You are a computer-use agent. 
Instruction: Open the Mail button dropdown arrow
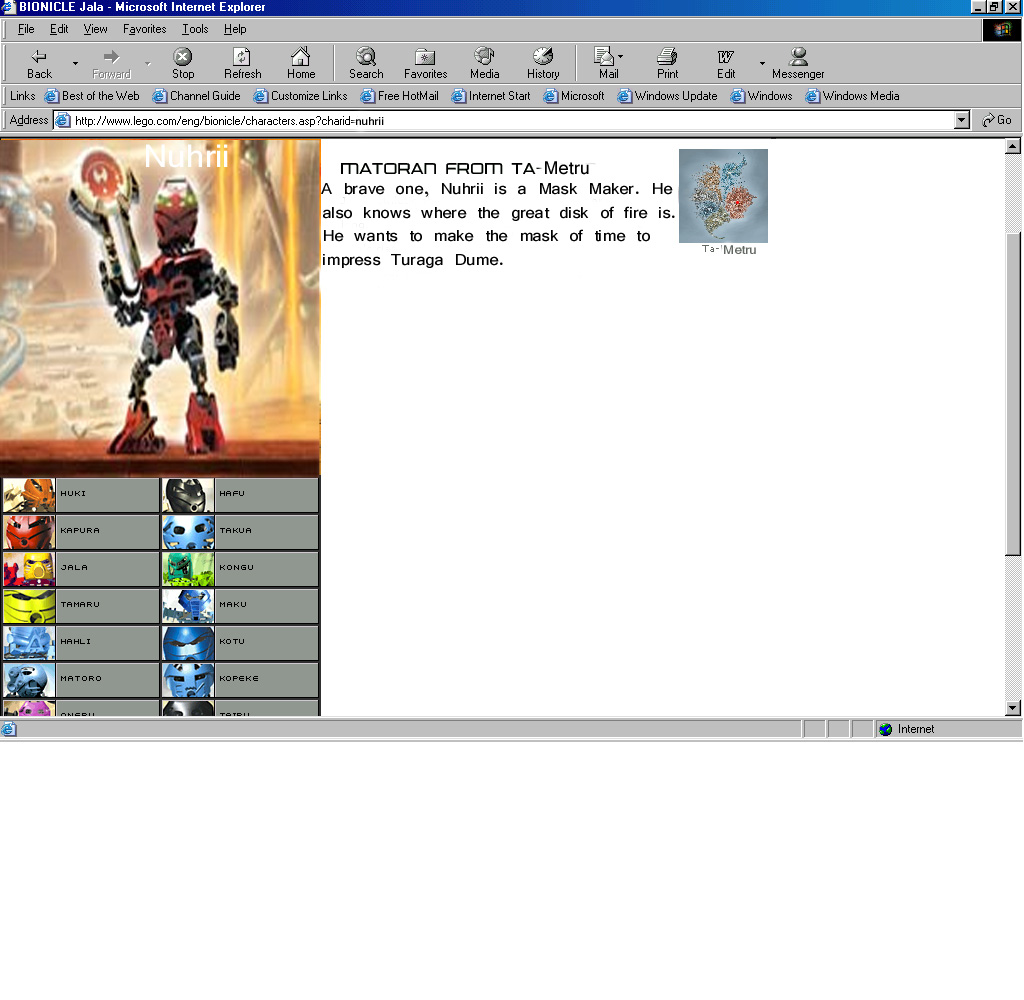point(621,57)
